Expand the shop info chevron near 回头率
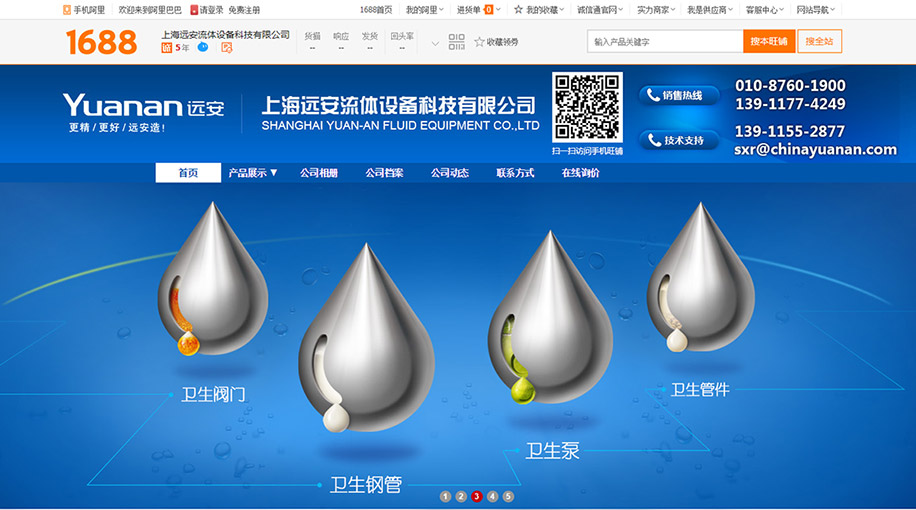916x510 pixels. (435, 43)
